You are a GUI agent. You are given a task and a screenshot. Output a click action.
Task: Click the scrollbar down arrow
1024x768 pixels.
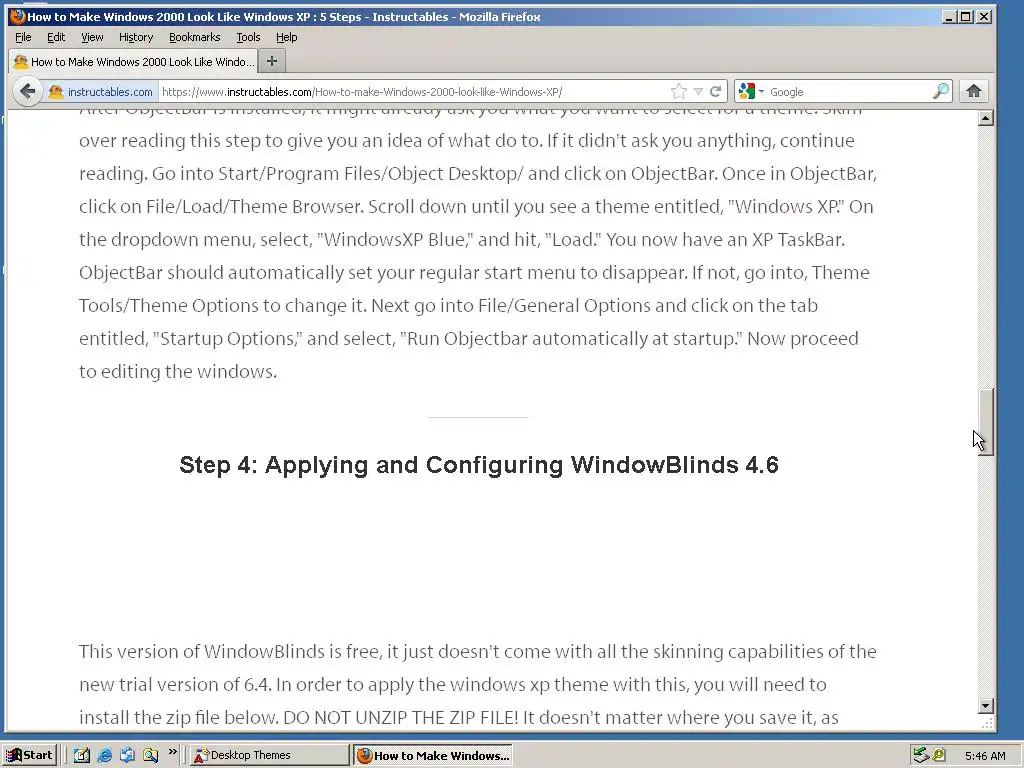985,705
